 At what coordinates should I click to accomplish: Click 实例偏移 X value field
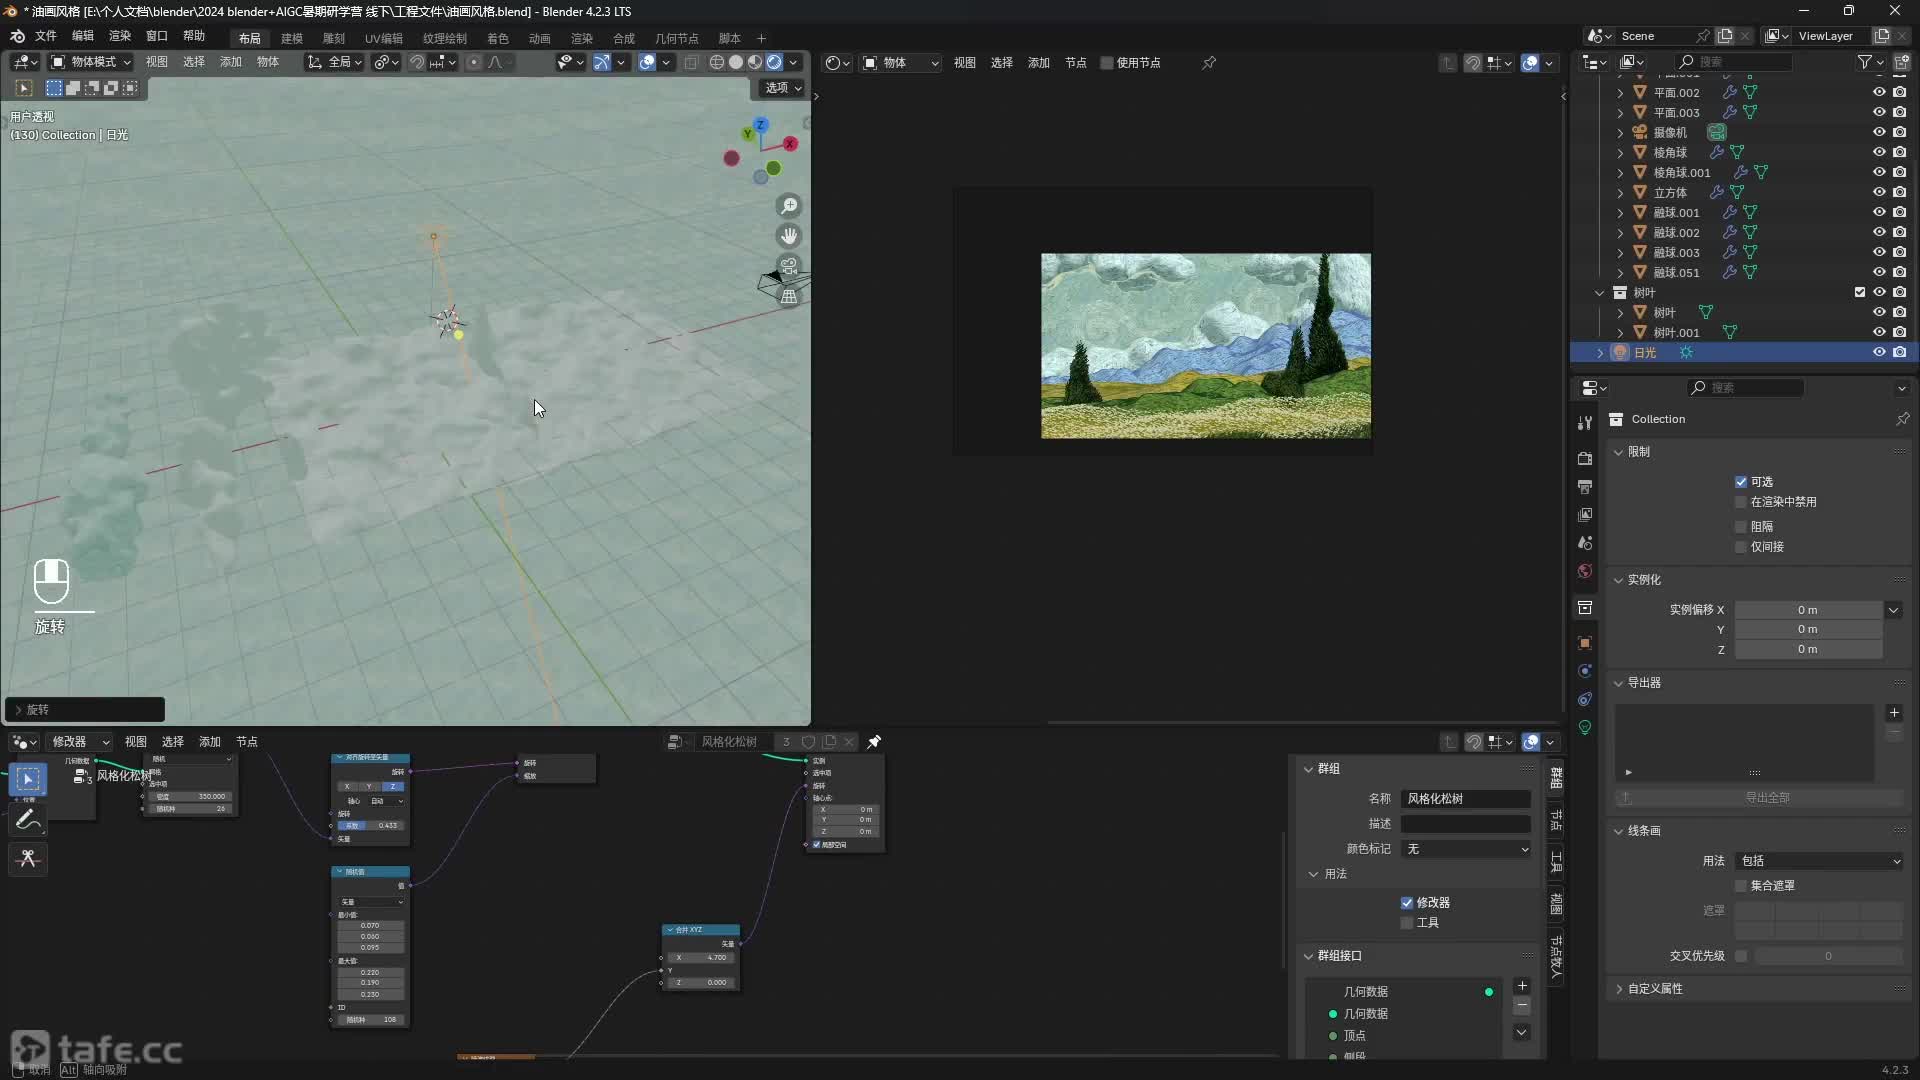click(x=1808, y=610)
